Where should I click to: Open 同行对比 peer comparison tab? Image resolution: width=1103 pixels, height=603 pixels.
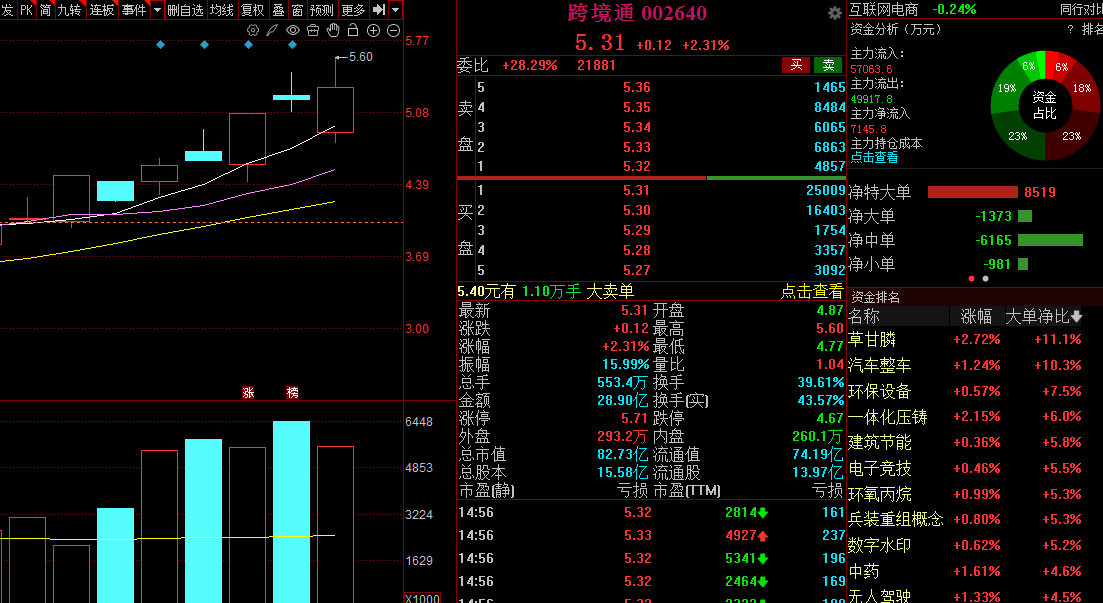pyautogui.click(x=1081, y=9)
